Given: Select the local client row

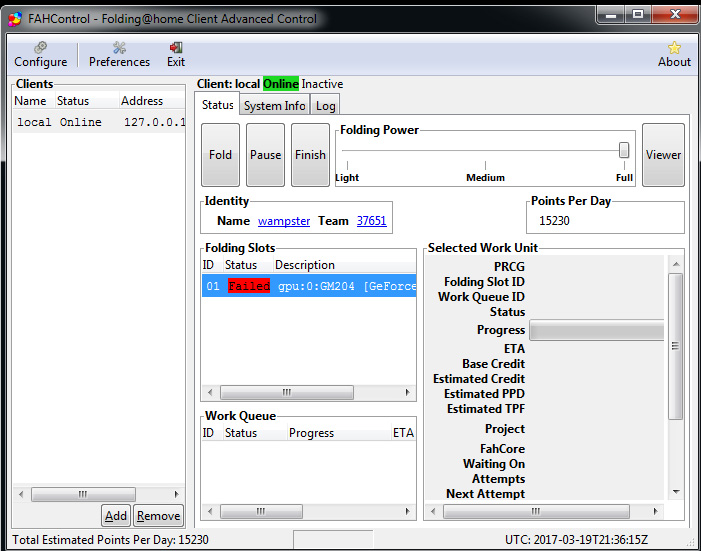Looking at the screenshot, I should [99, 122].
